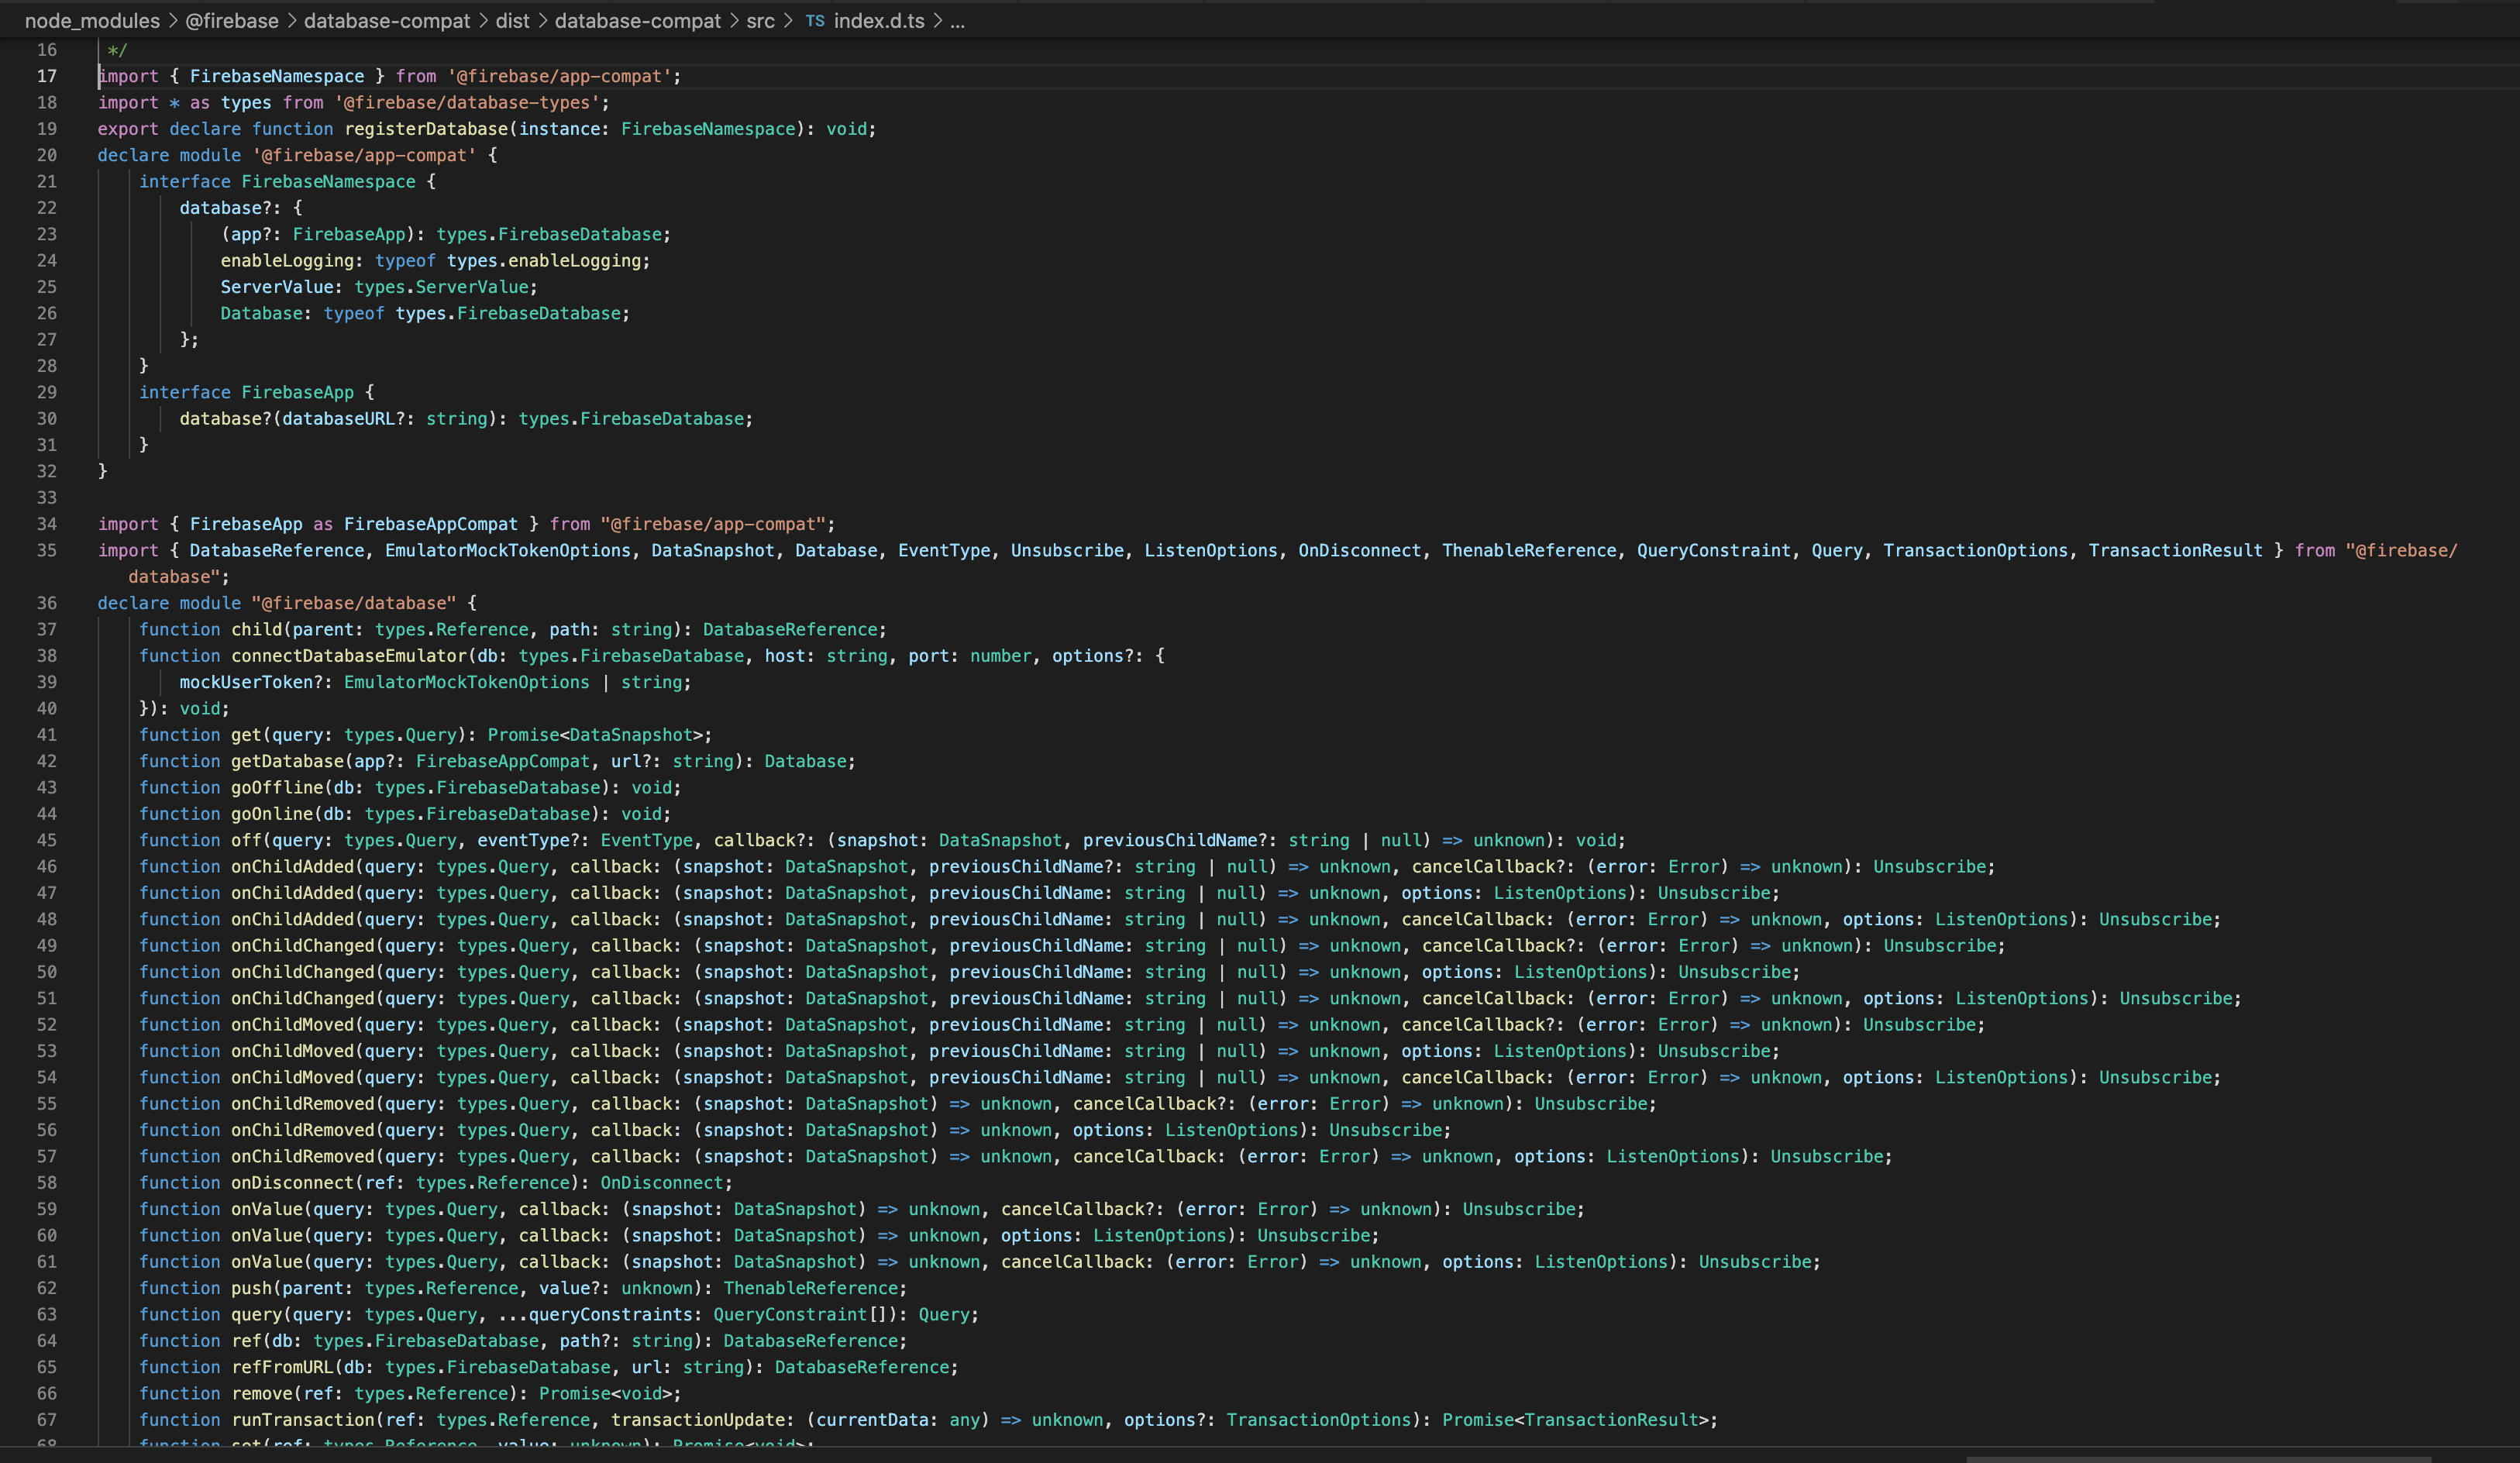The height and width of the screenshot is (1463, 2520).
Task: Open the dist breadcrumb segment
Action: pos(513,21)
